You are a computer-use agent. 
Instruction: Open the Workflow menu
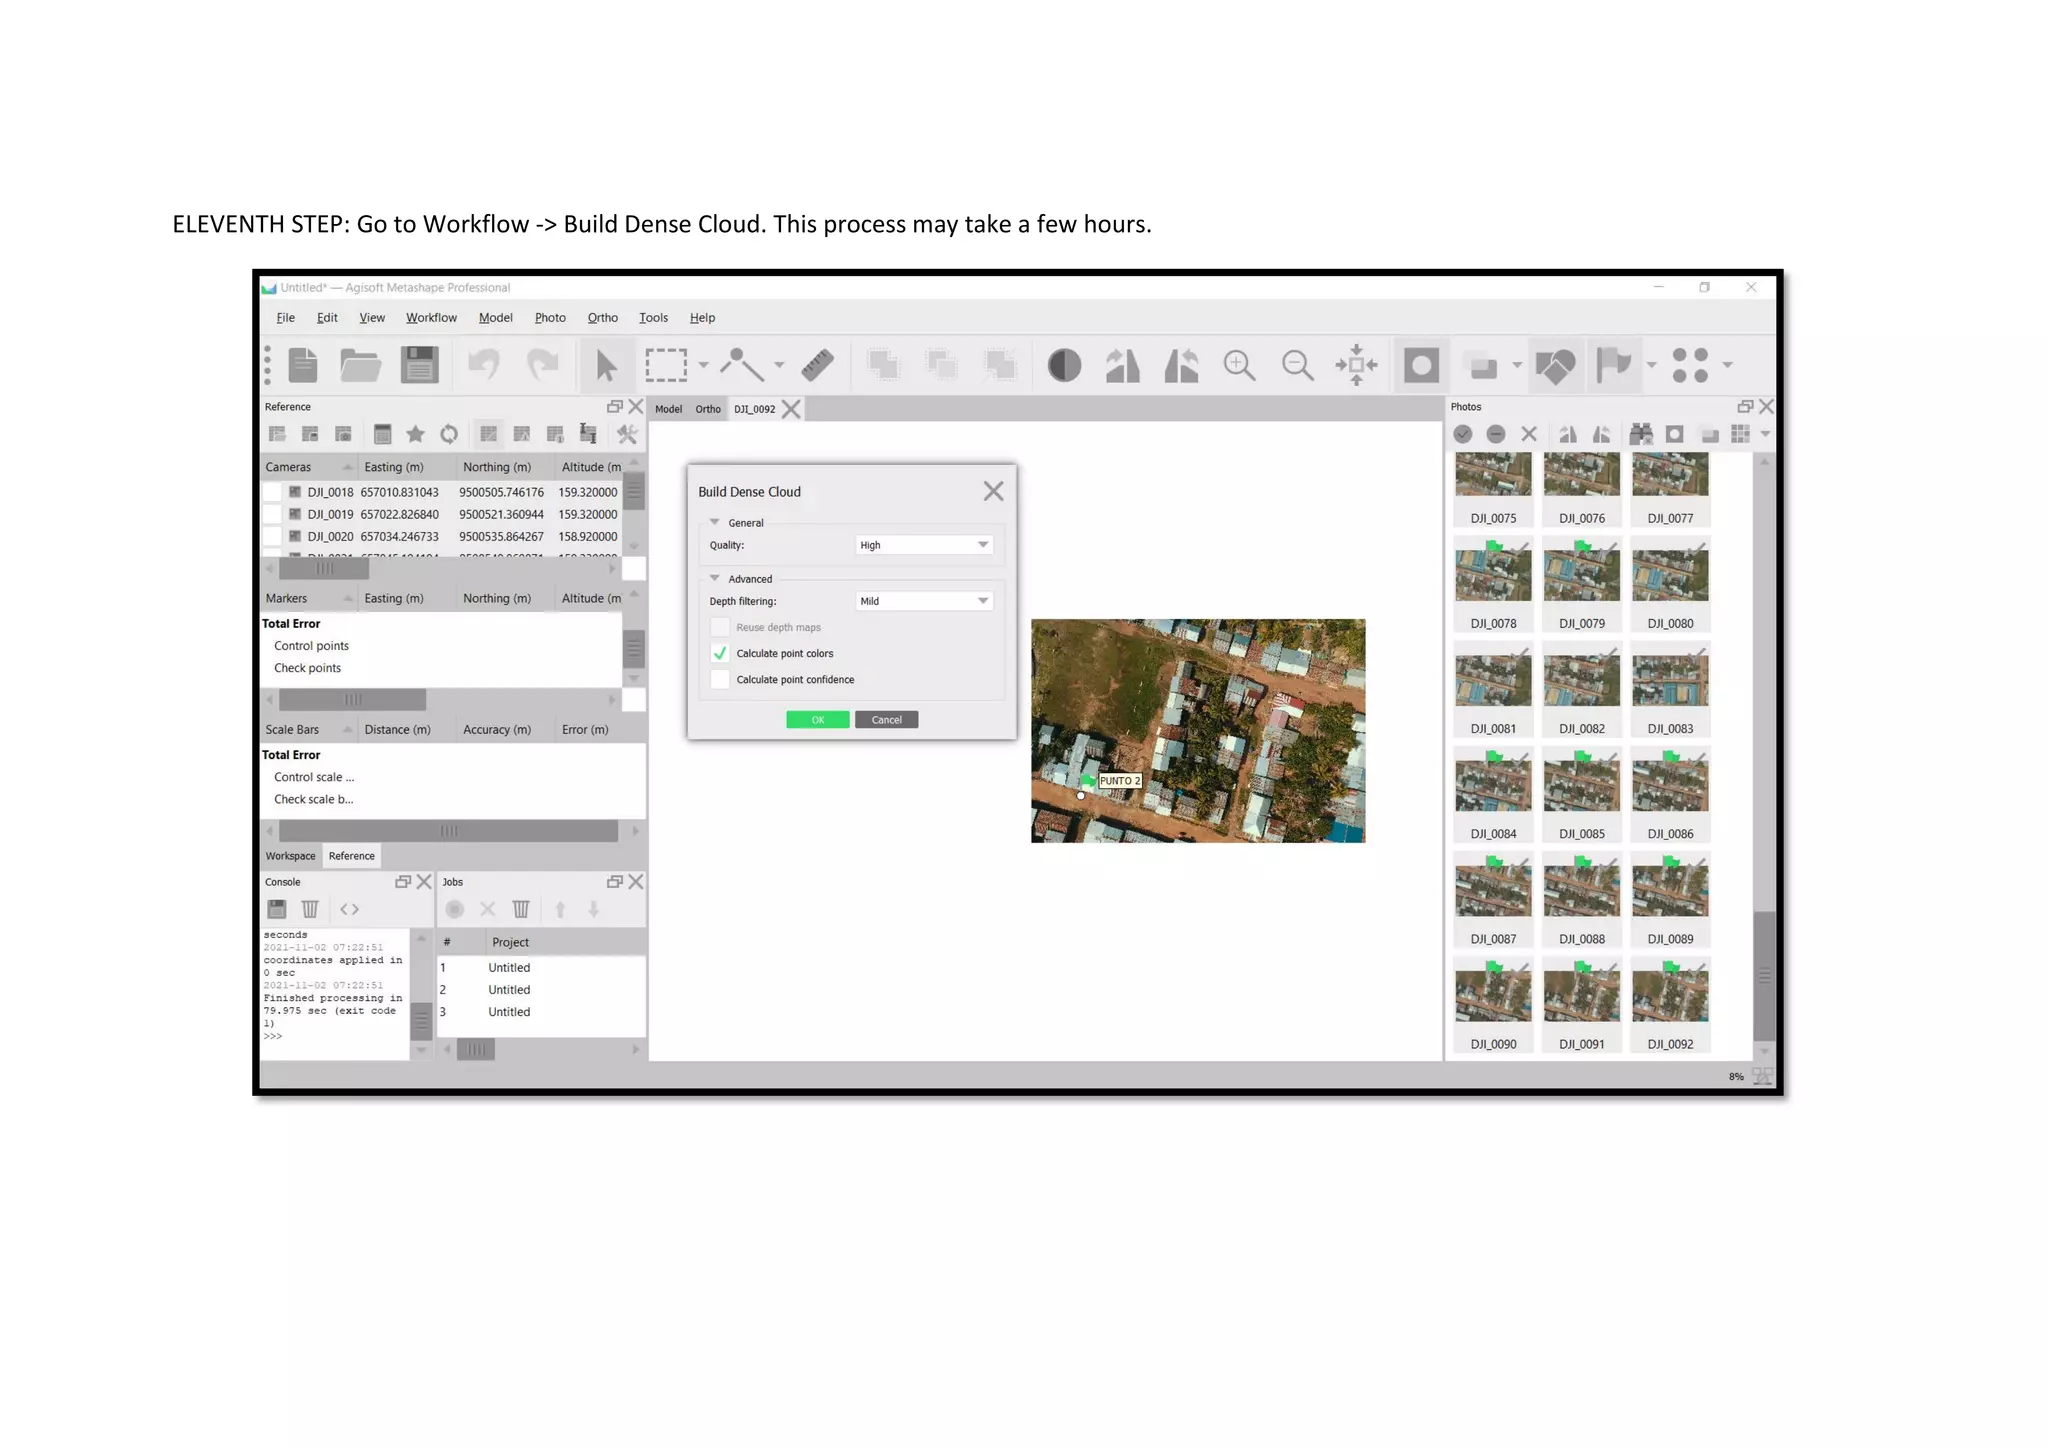tap(431, 318)
